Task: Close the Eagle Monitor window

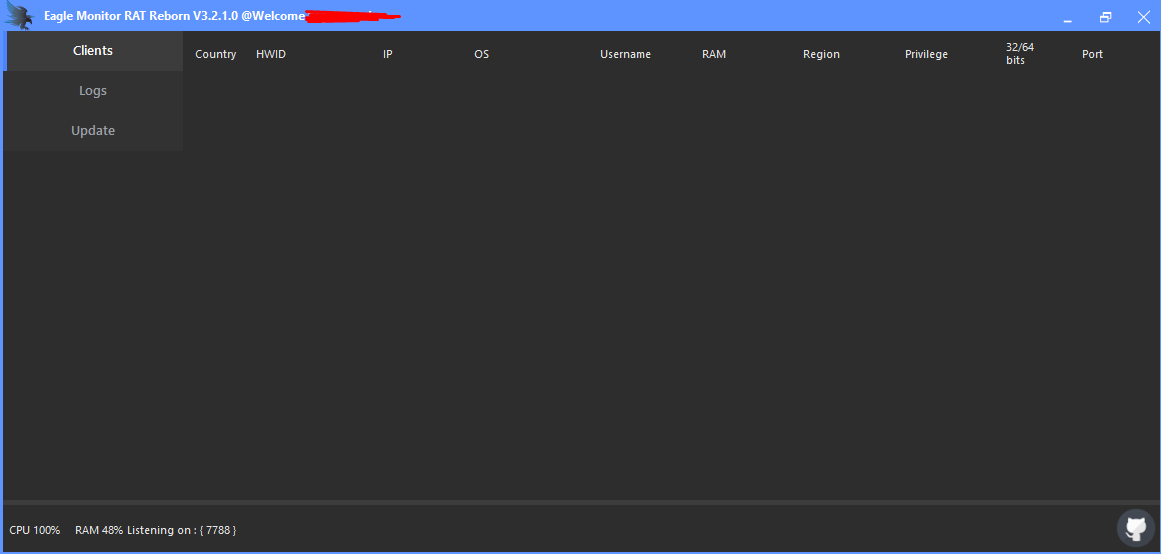Action: [1143, 17]
